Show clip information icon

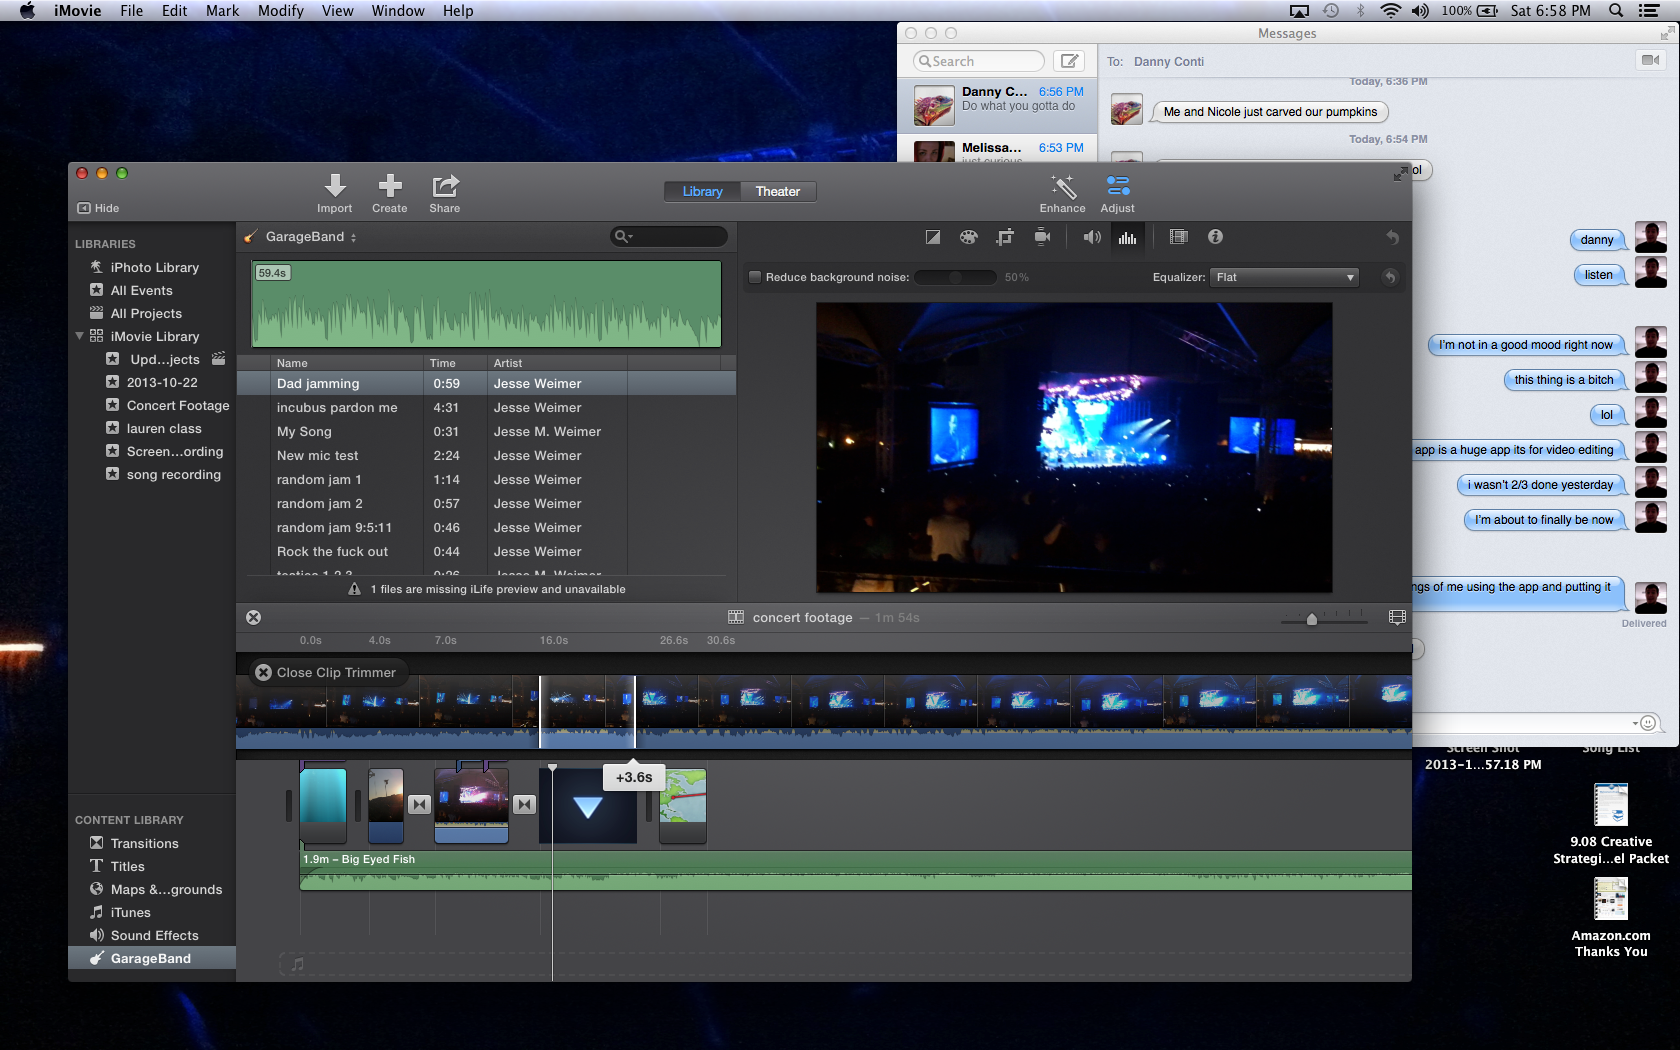1215,237
